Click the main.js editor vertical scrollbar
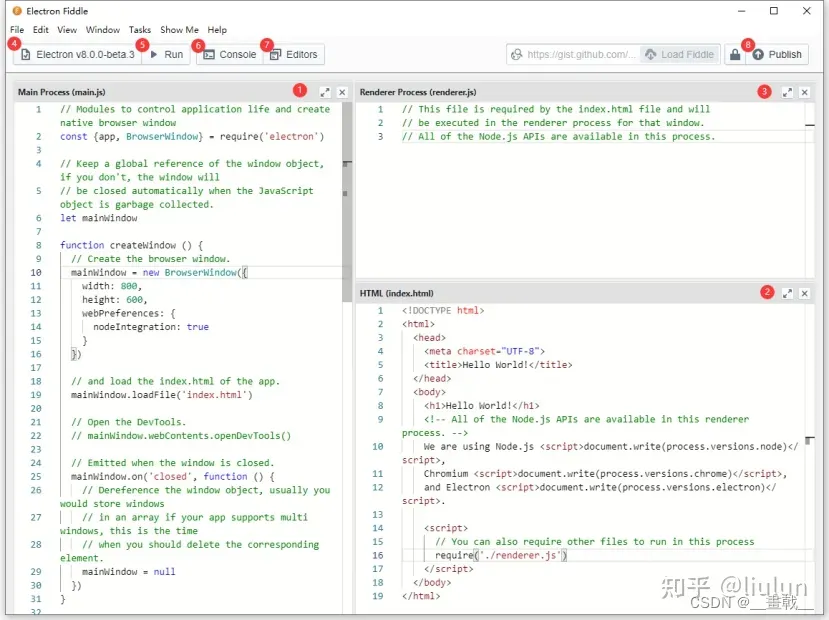The image size is (829, 620). [347, 202]
